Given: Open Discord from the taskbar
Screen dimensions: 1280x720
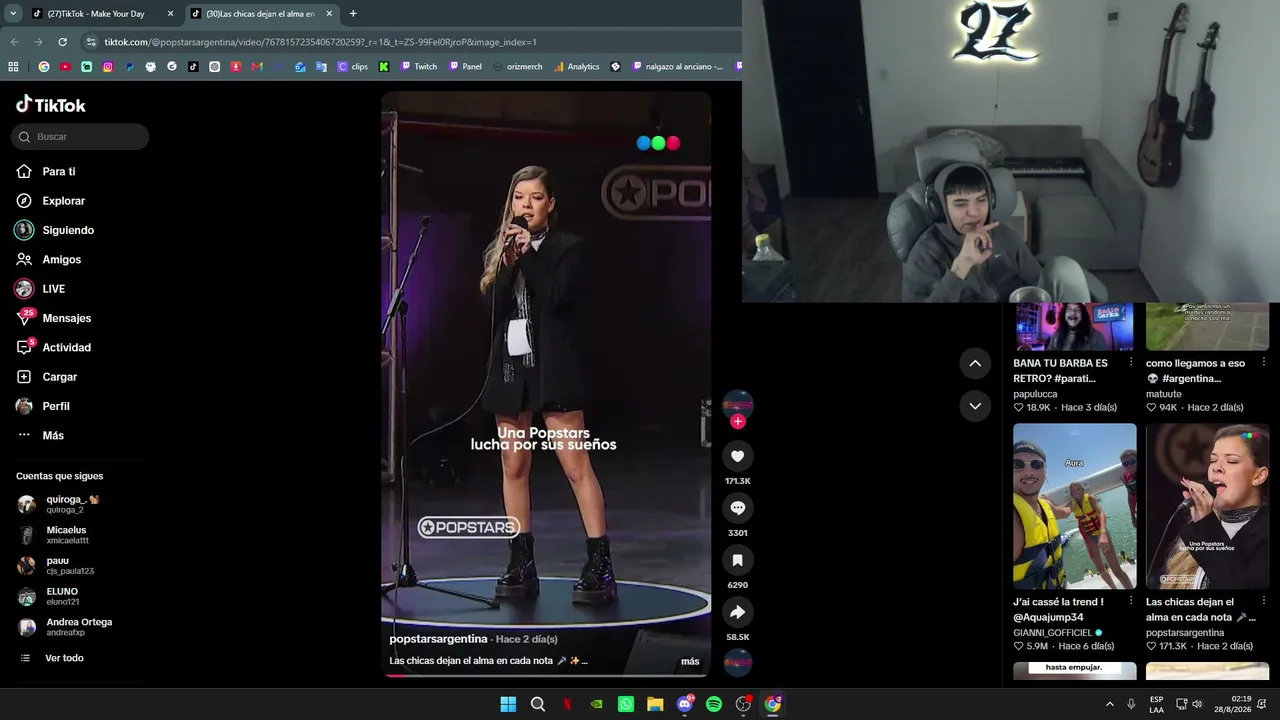Looking at the screenshot, I should [x=685, y=704].
